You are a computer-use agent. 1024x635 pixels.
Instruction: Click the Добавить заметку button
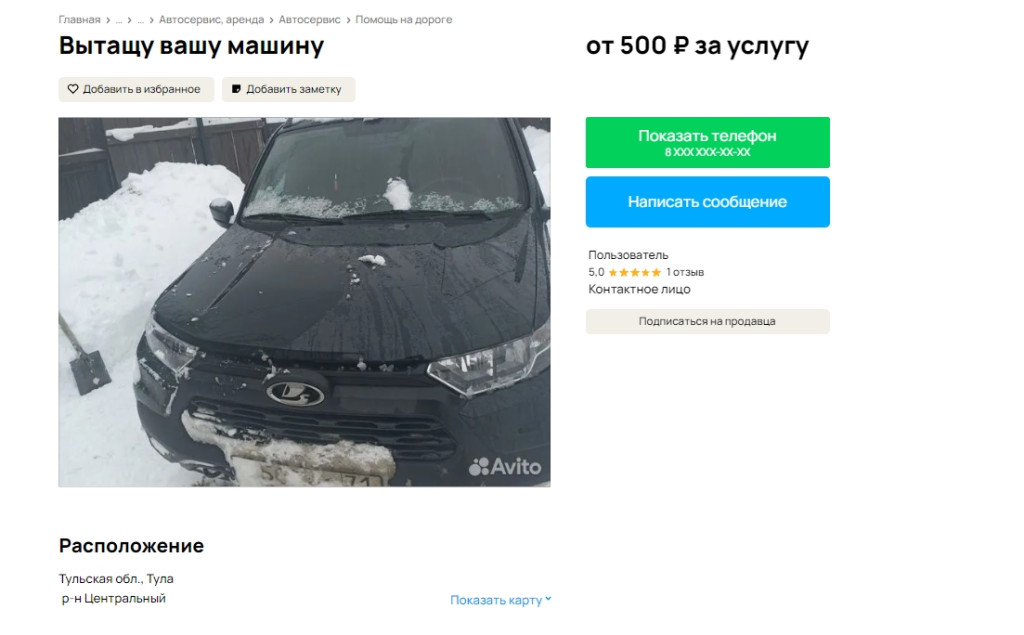(288, 90)
